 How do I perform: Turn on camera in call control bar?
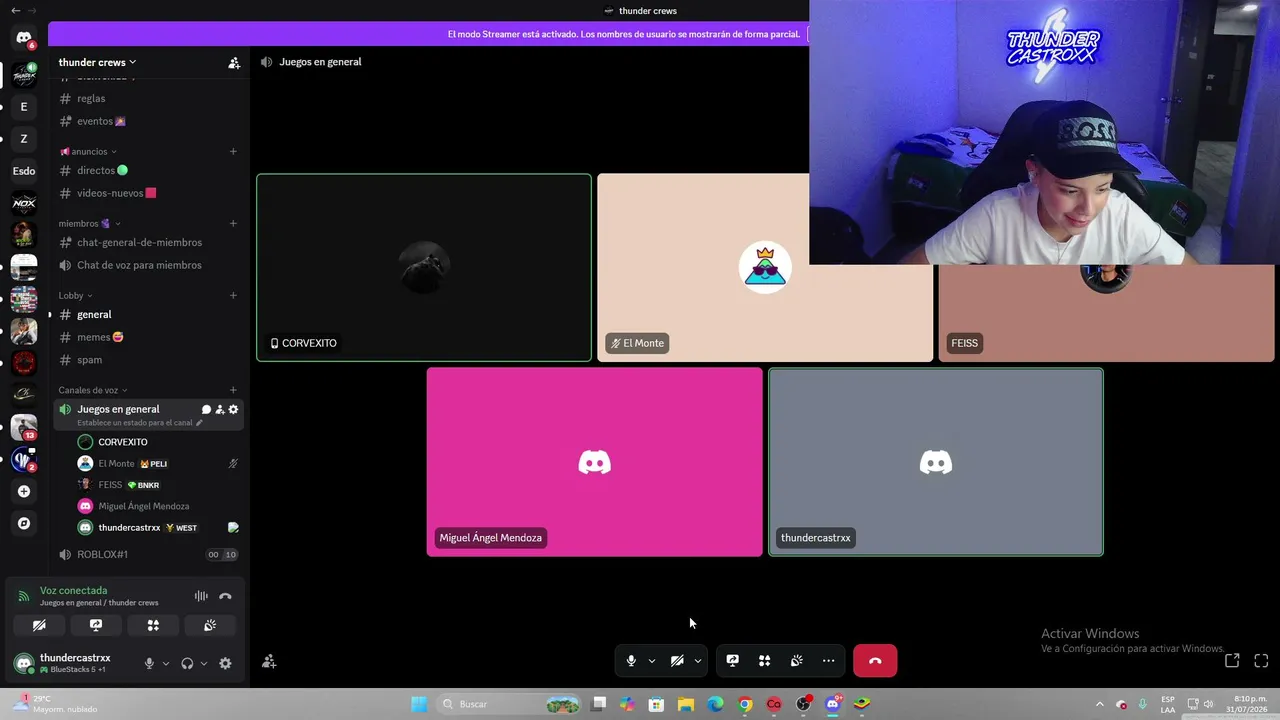point(677,661)
